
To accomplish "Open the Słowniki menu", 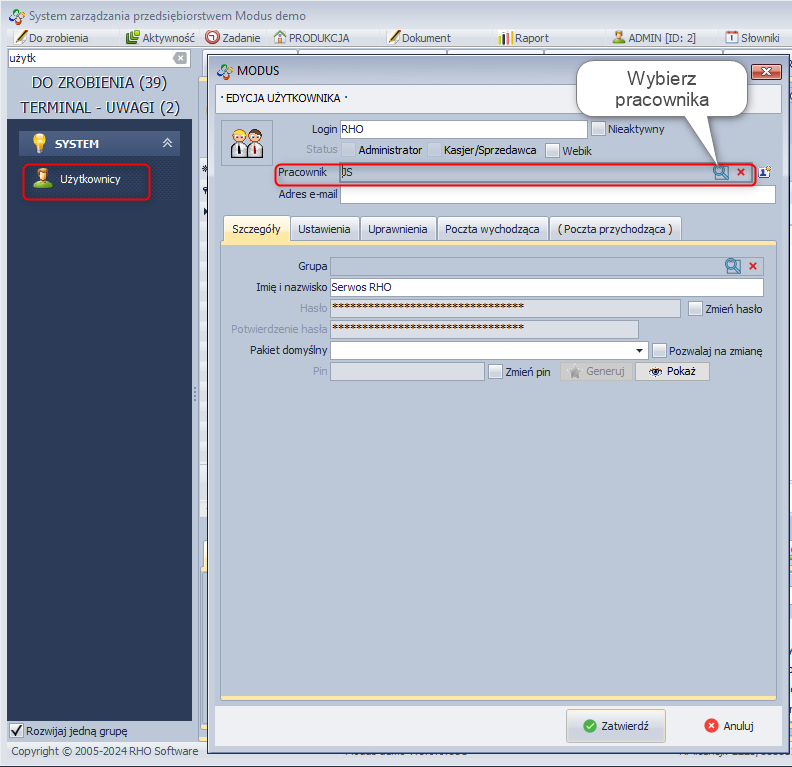I will (753, 38).
